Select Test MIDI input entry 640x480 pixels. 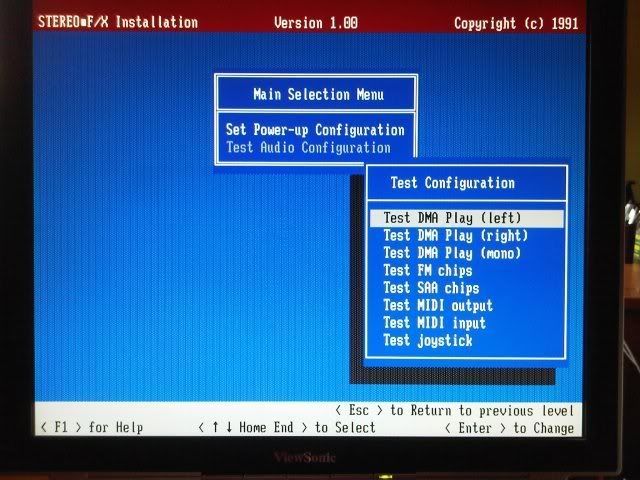(x=435, y=323)
